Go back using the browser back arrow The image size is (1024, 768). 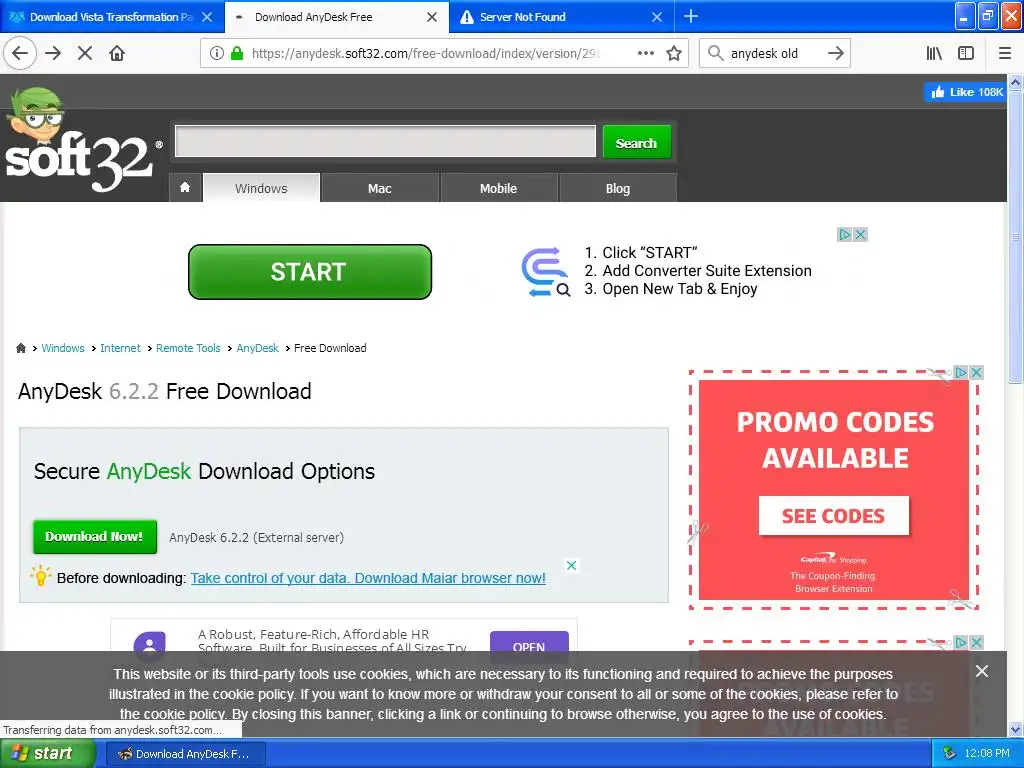(x=20, y=53)
